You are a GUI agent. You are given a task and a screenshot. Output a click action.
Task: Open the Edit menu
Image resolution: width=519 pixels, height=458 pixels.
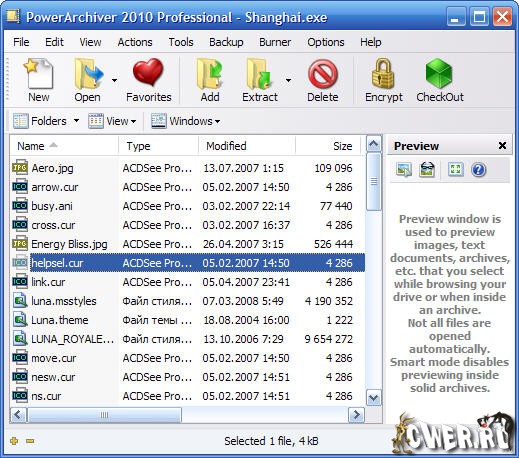54,42
